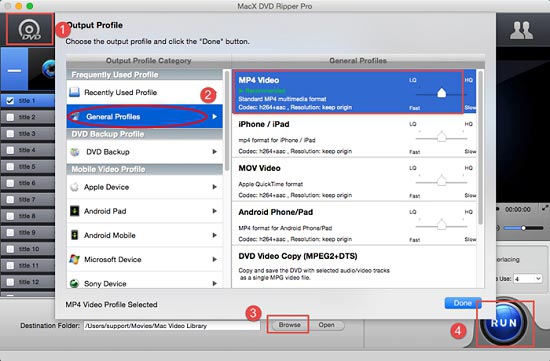Viewport: 550px width, 361px height.
Task: Check the title 3 checkbox
Action: [10, 134]
